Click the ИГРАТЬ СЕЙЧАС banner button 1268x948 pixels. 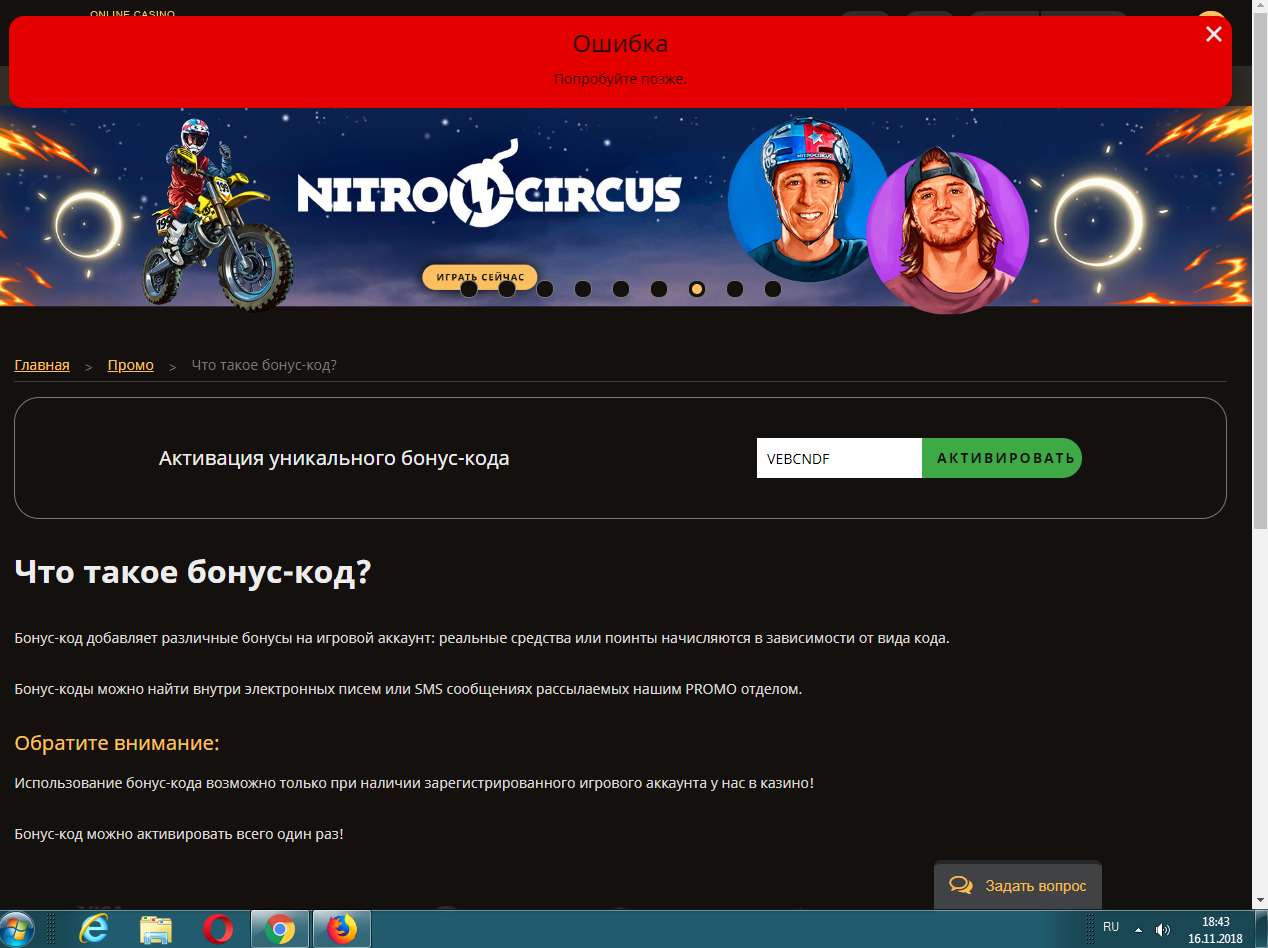[x=480, y=277]
